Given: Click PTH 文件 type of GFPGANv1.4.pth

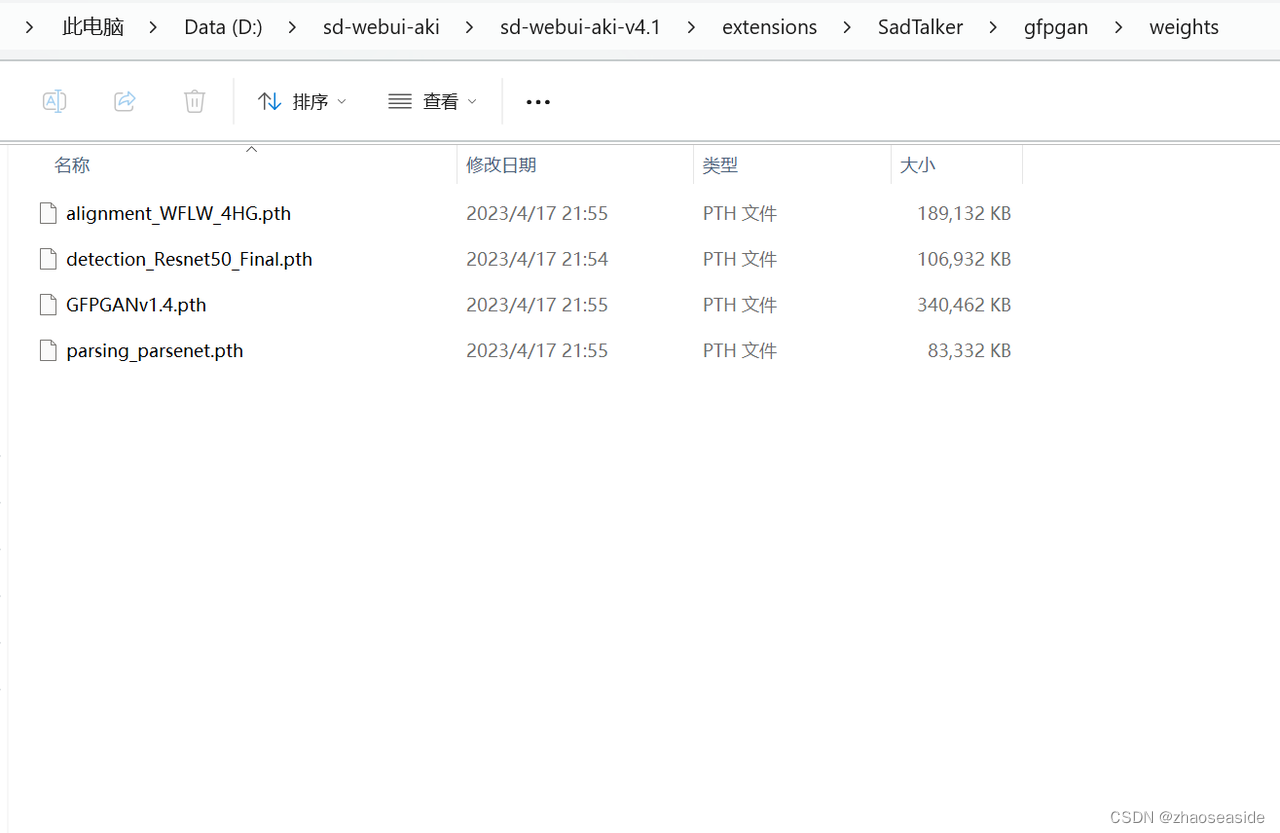Looking at the screenshot, I should click(x=740, y=305).
